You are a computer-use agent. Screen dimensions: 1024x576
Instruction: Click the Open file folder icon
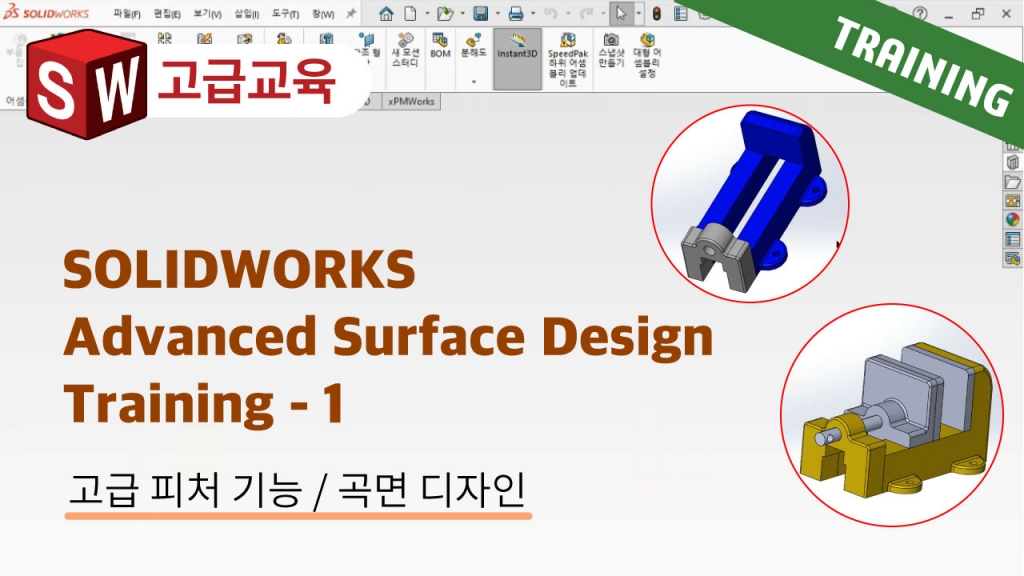445,13
